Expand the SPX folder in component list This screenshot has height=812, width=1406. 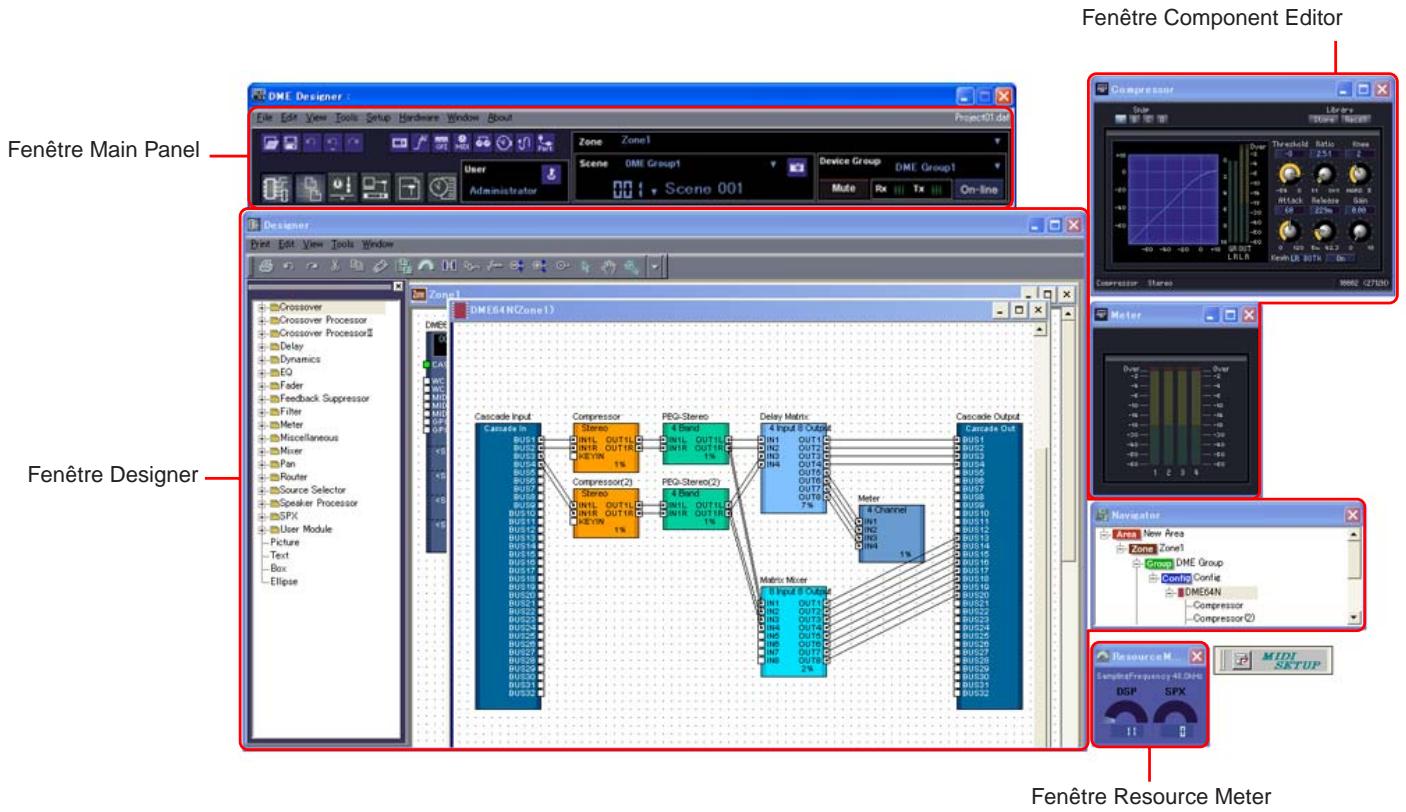click(x=262, y=516)
